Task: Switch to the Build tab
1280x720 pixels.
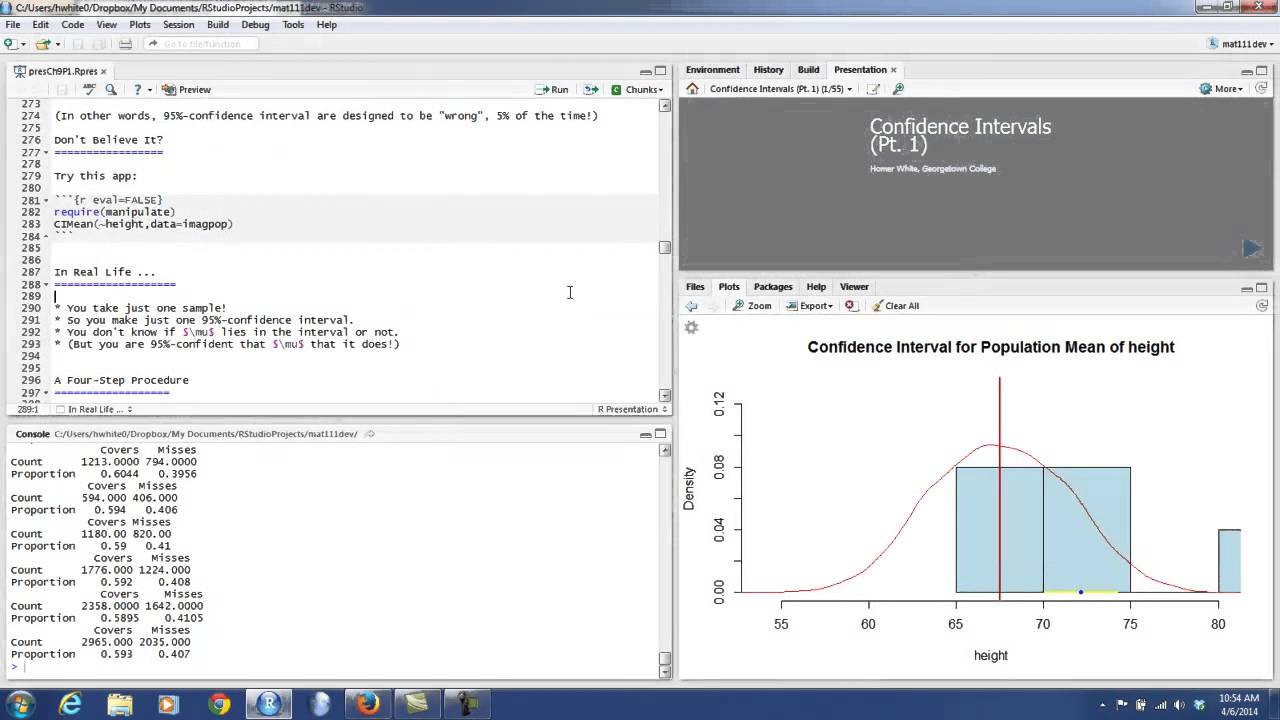Action: [808, 70]
